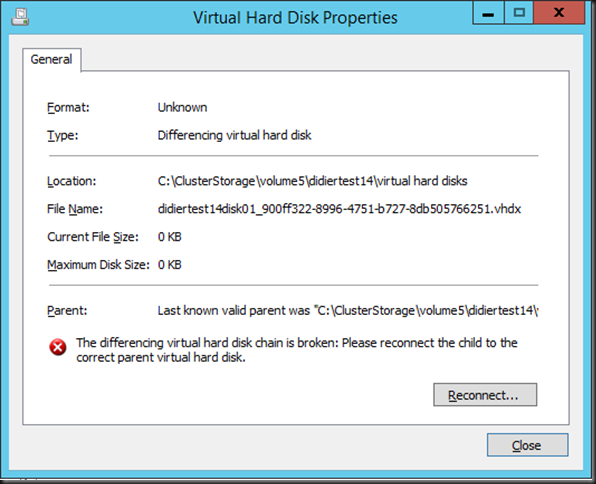Click the virtual disk icon in title bar

(x=20, y=17)
